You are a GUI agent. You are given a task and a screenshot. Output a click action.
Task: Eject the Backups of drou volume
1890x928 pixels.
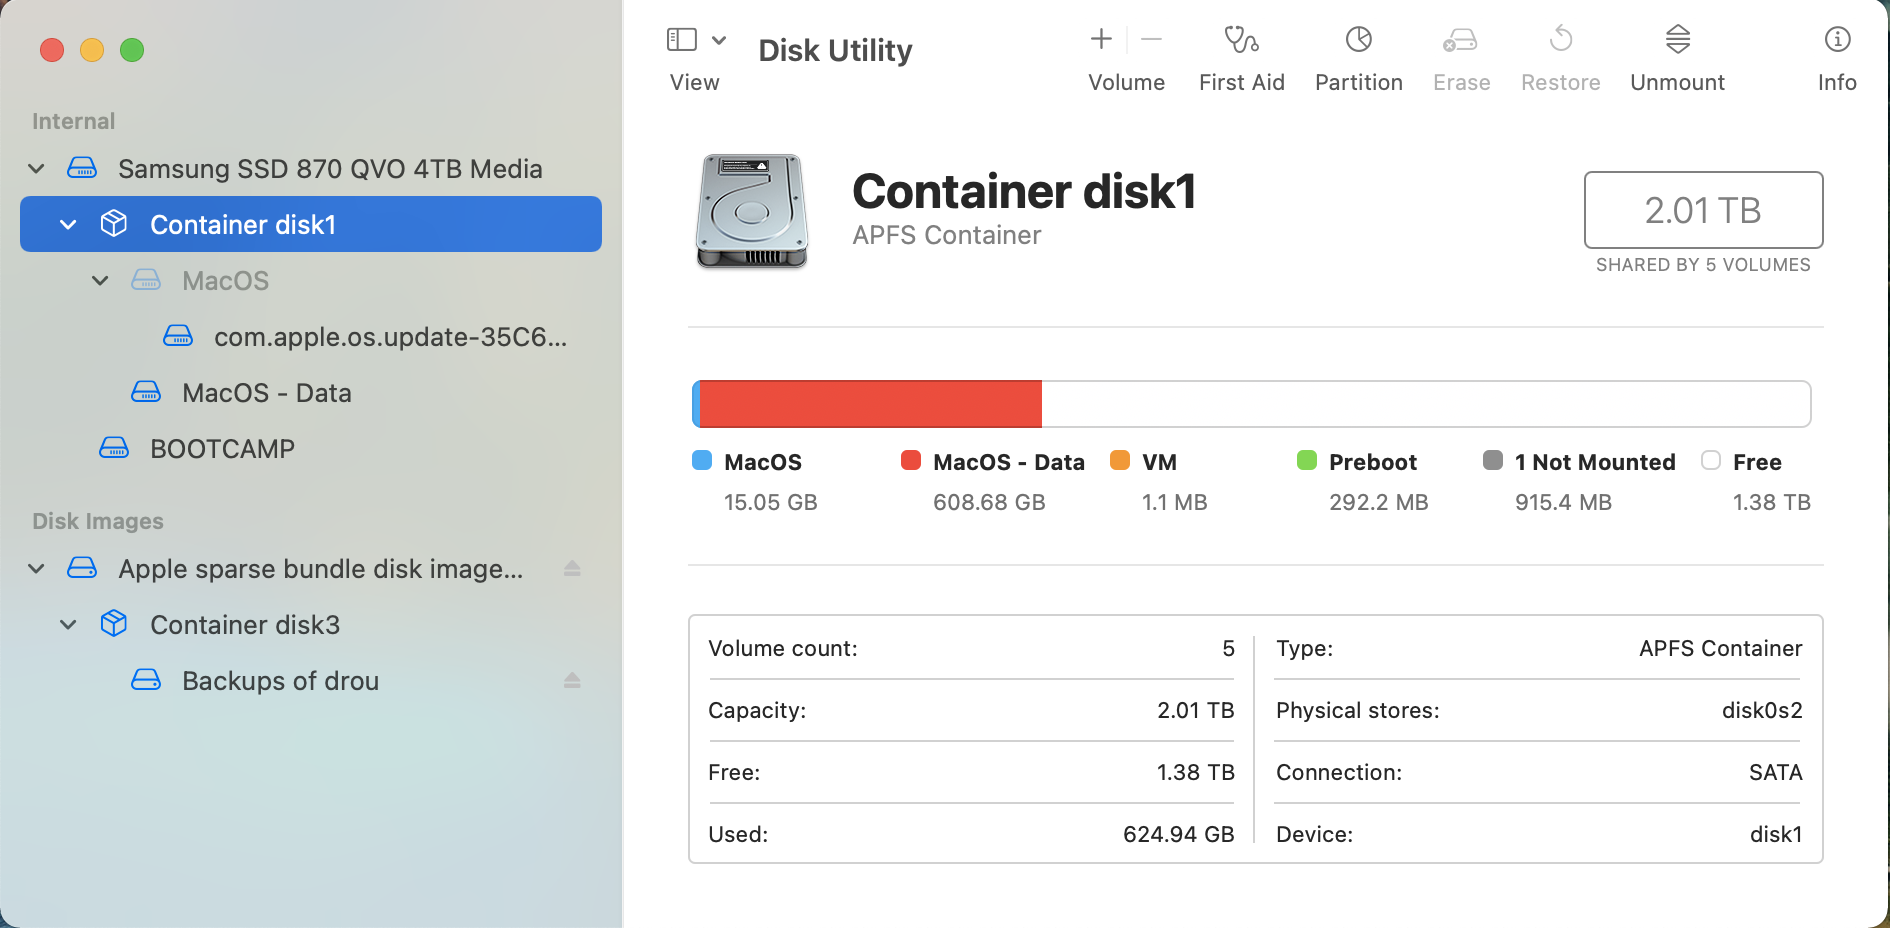[x=572, y=681]
